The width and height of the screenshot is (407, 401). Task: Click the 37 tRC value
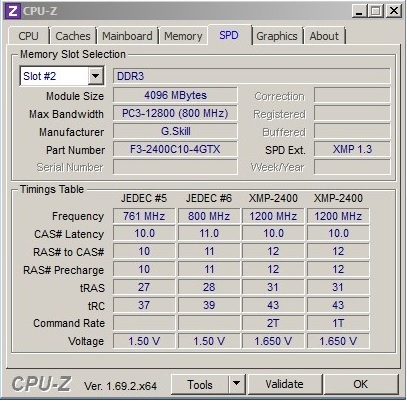point(144,305)
